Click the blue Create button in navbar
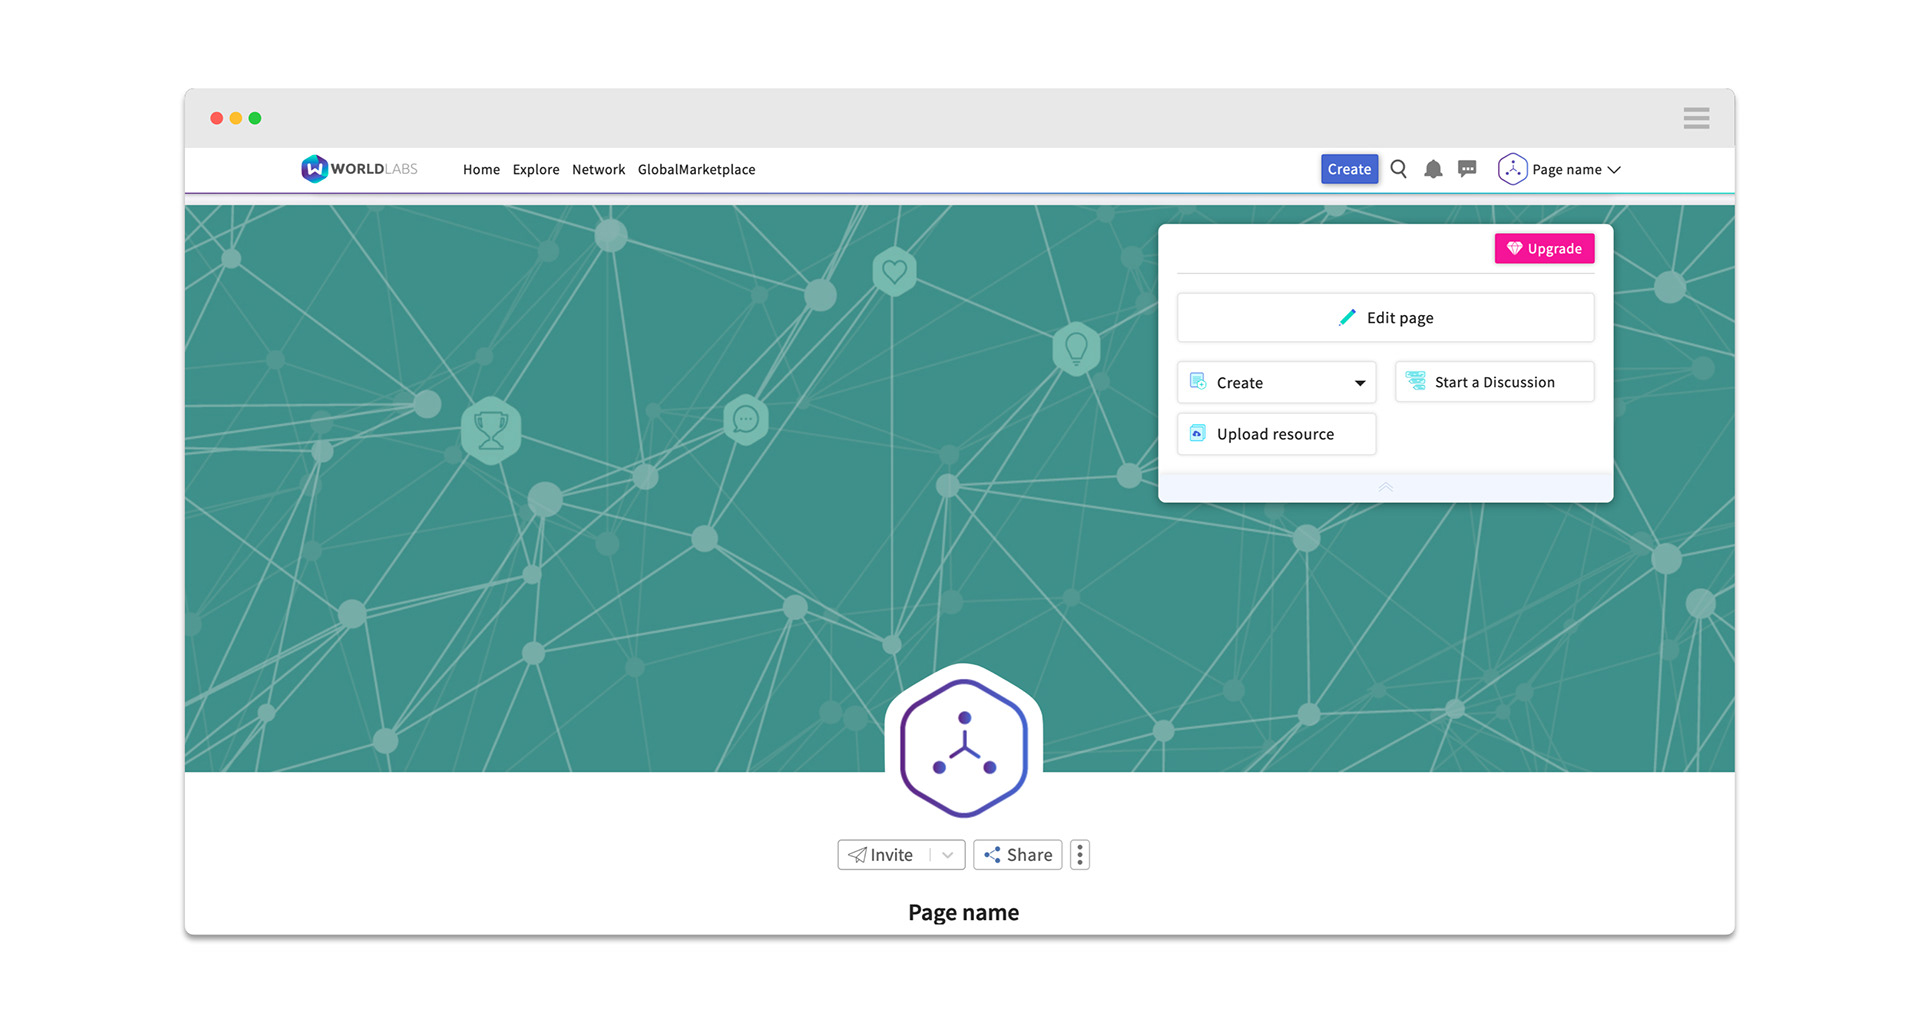 point(1349,169)
